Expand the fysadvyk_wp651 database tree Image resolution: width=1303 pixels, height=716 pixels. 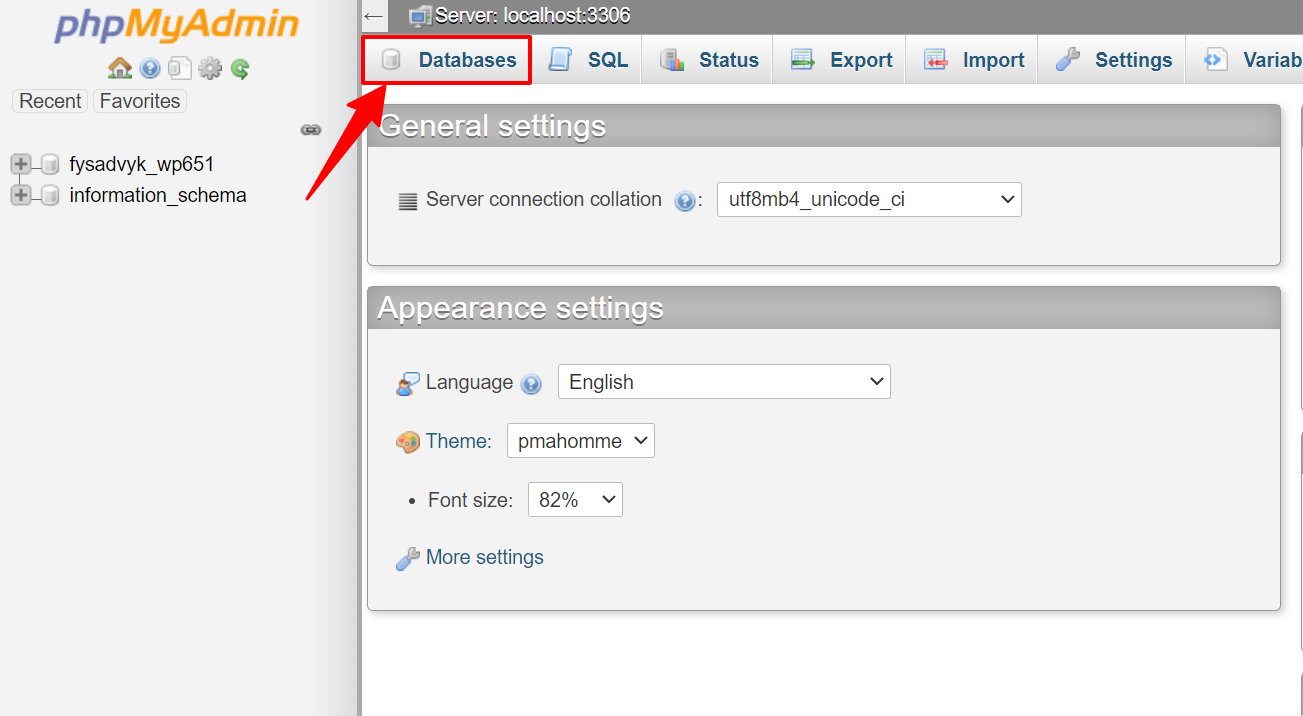pyautogui.click(x=20, y=164)
